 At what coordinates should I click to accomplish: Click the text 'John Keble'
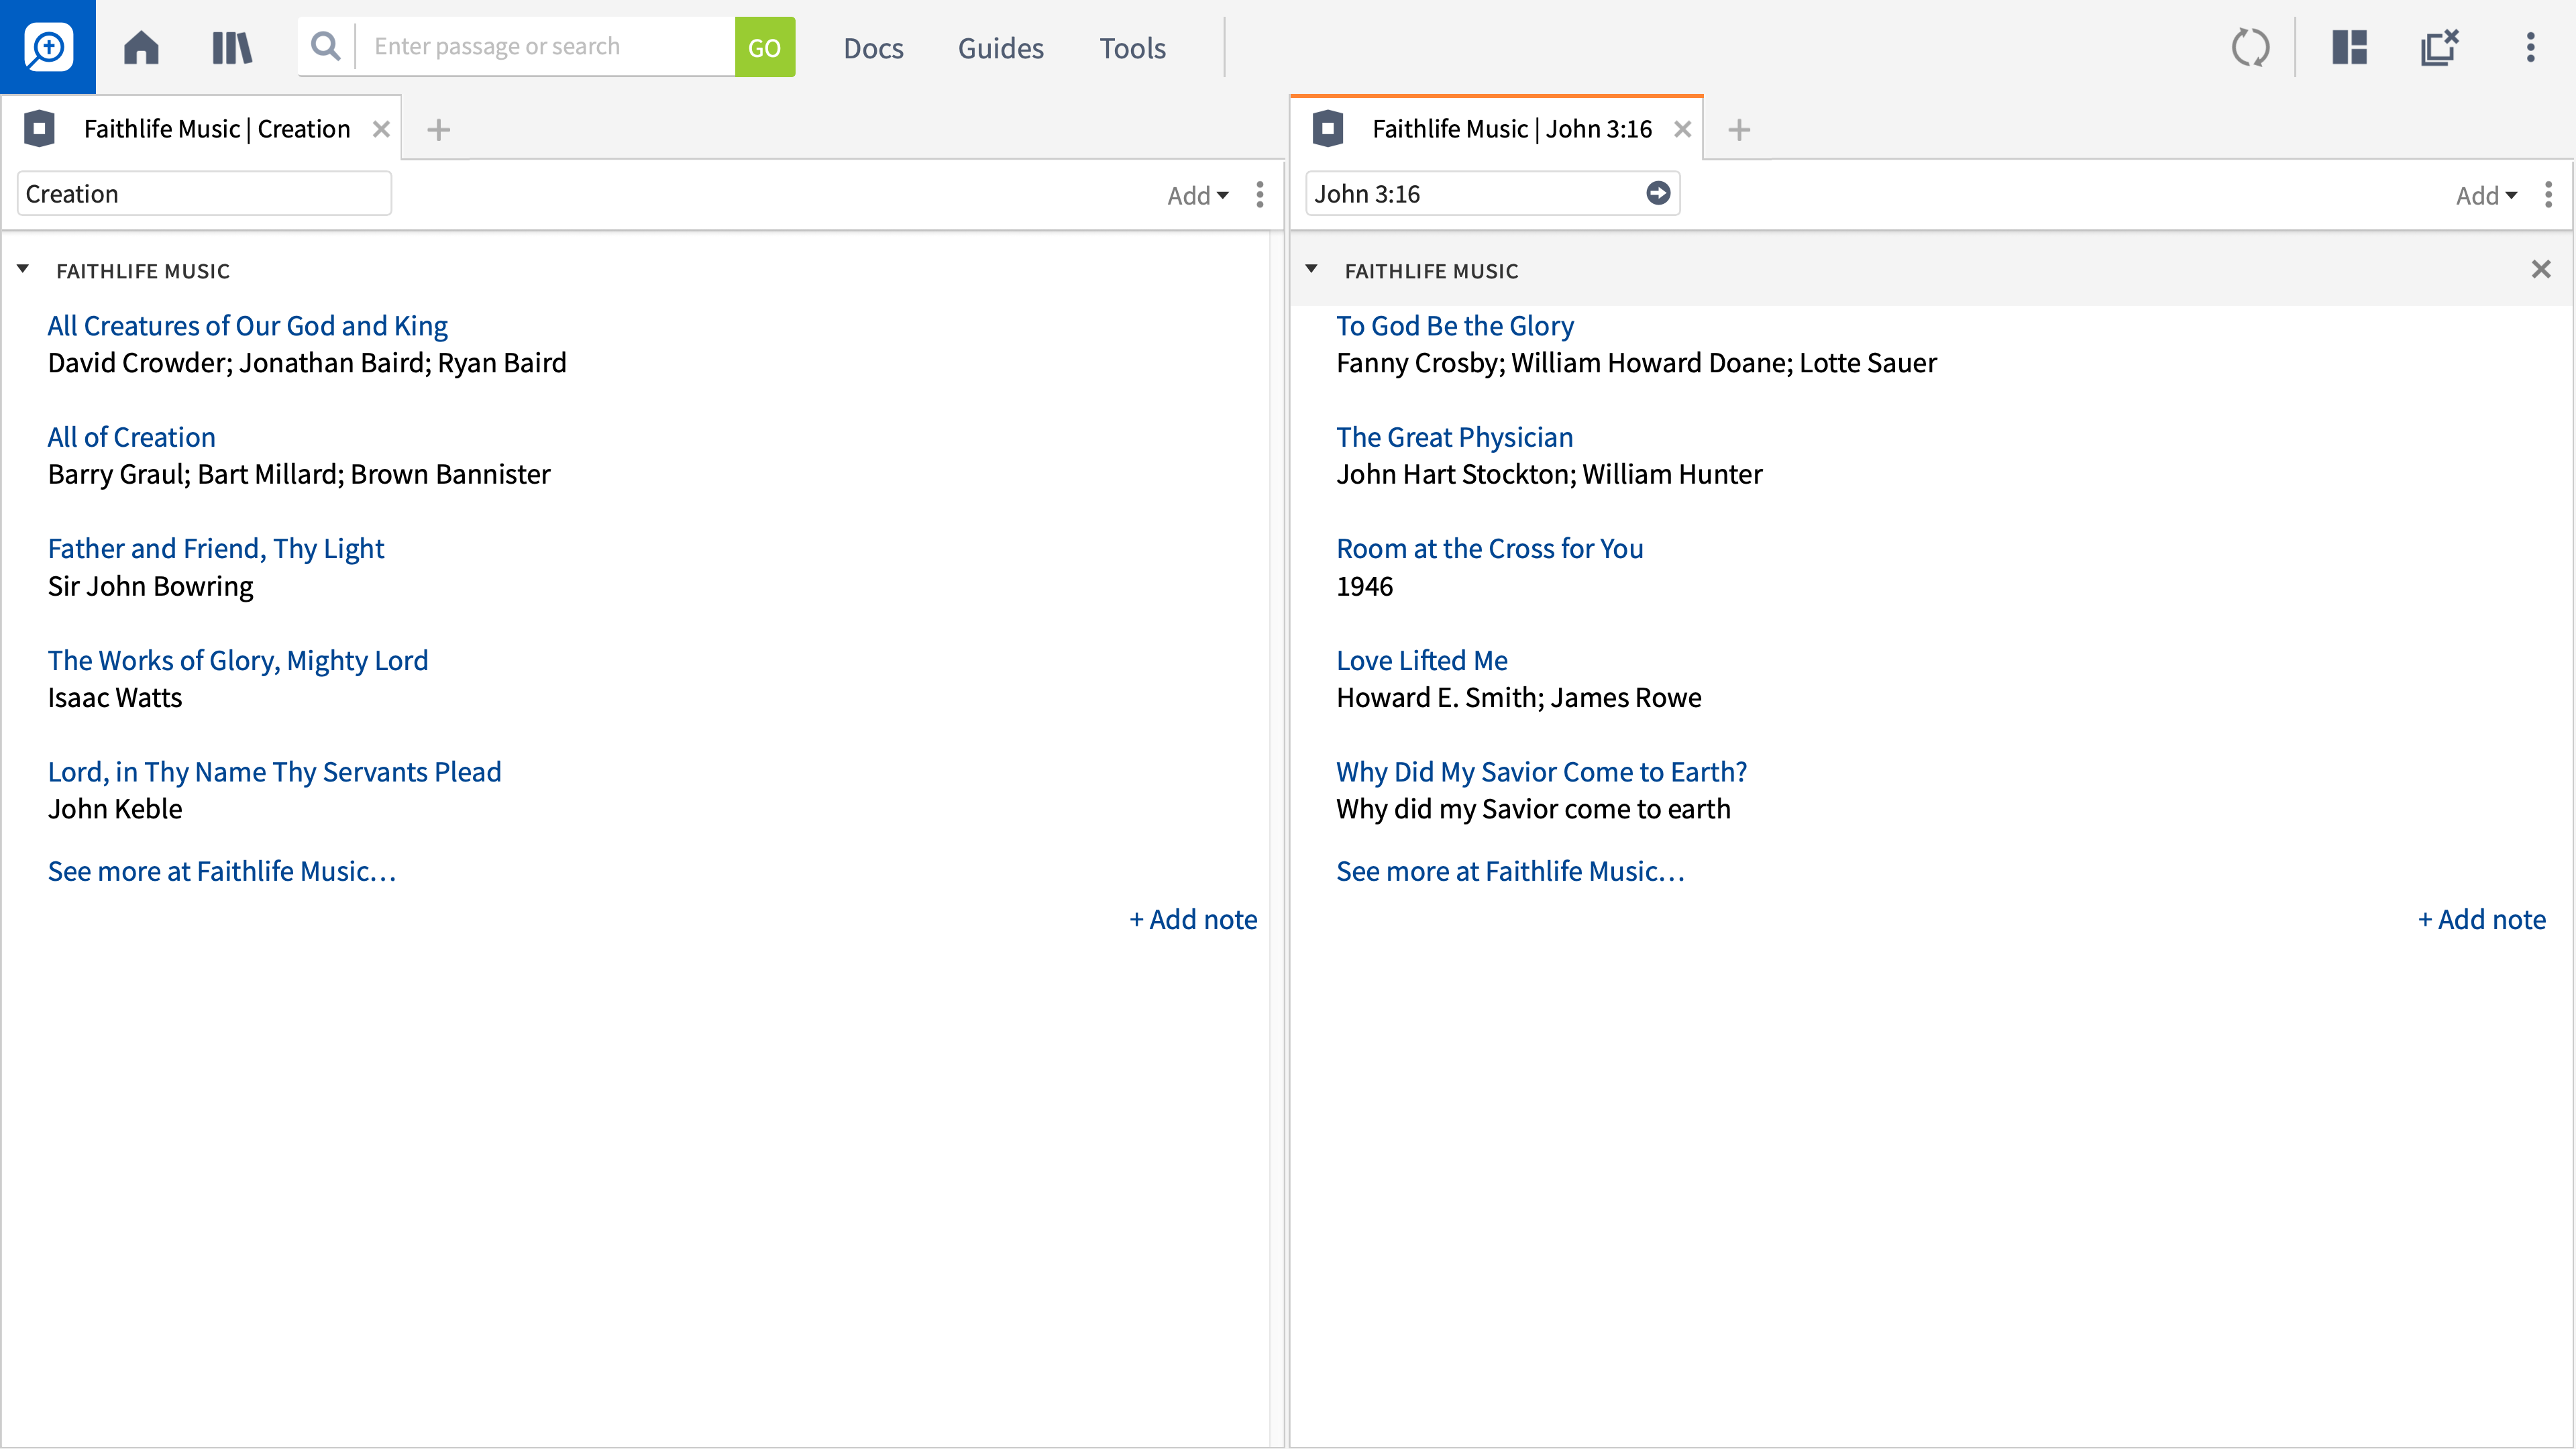click(115, 809)
